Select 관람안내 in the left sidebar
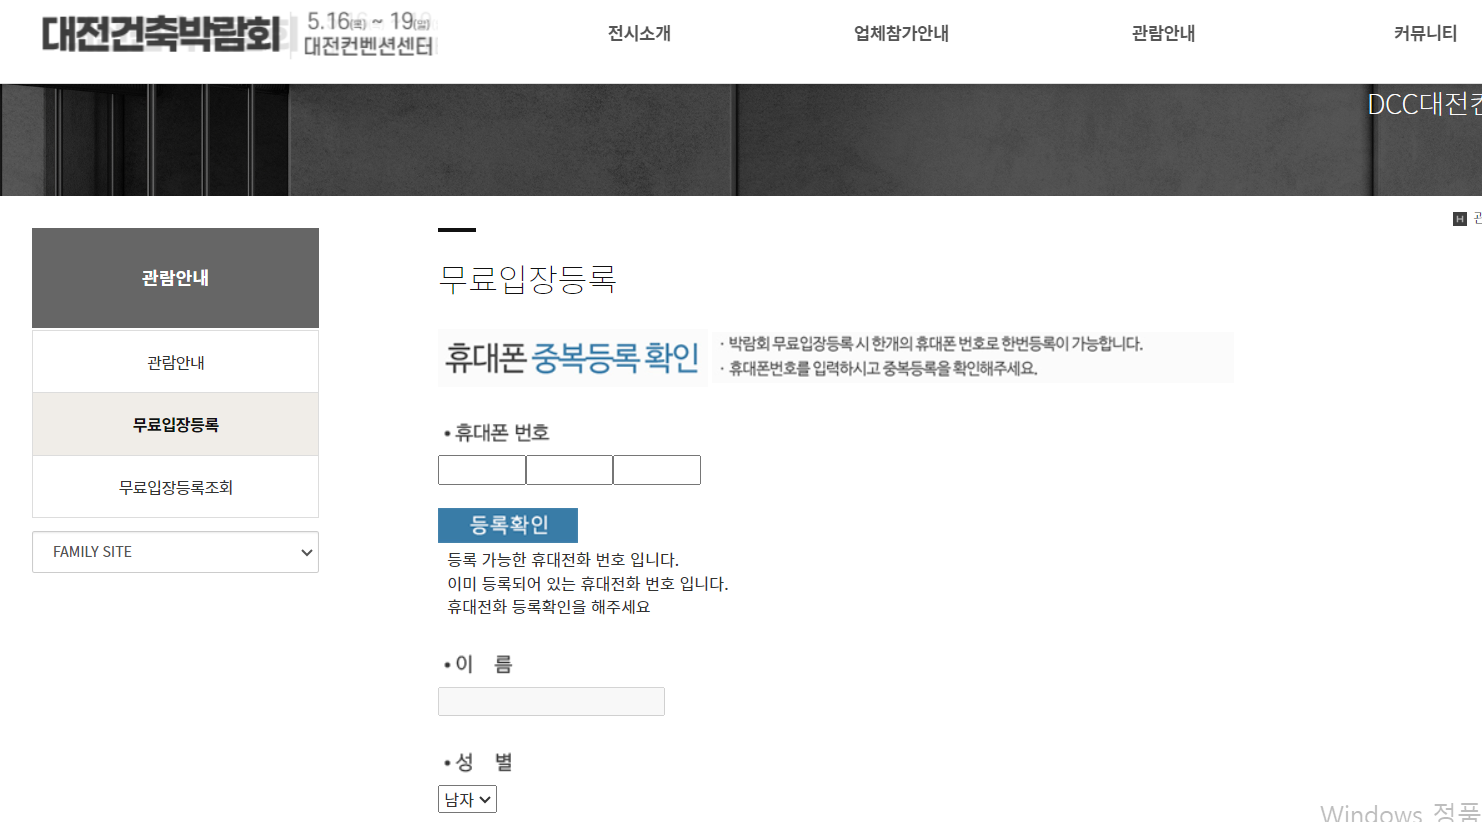The image size is (1482, 822). [x=175, y=361]
